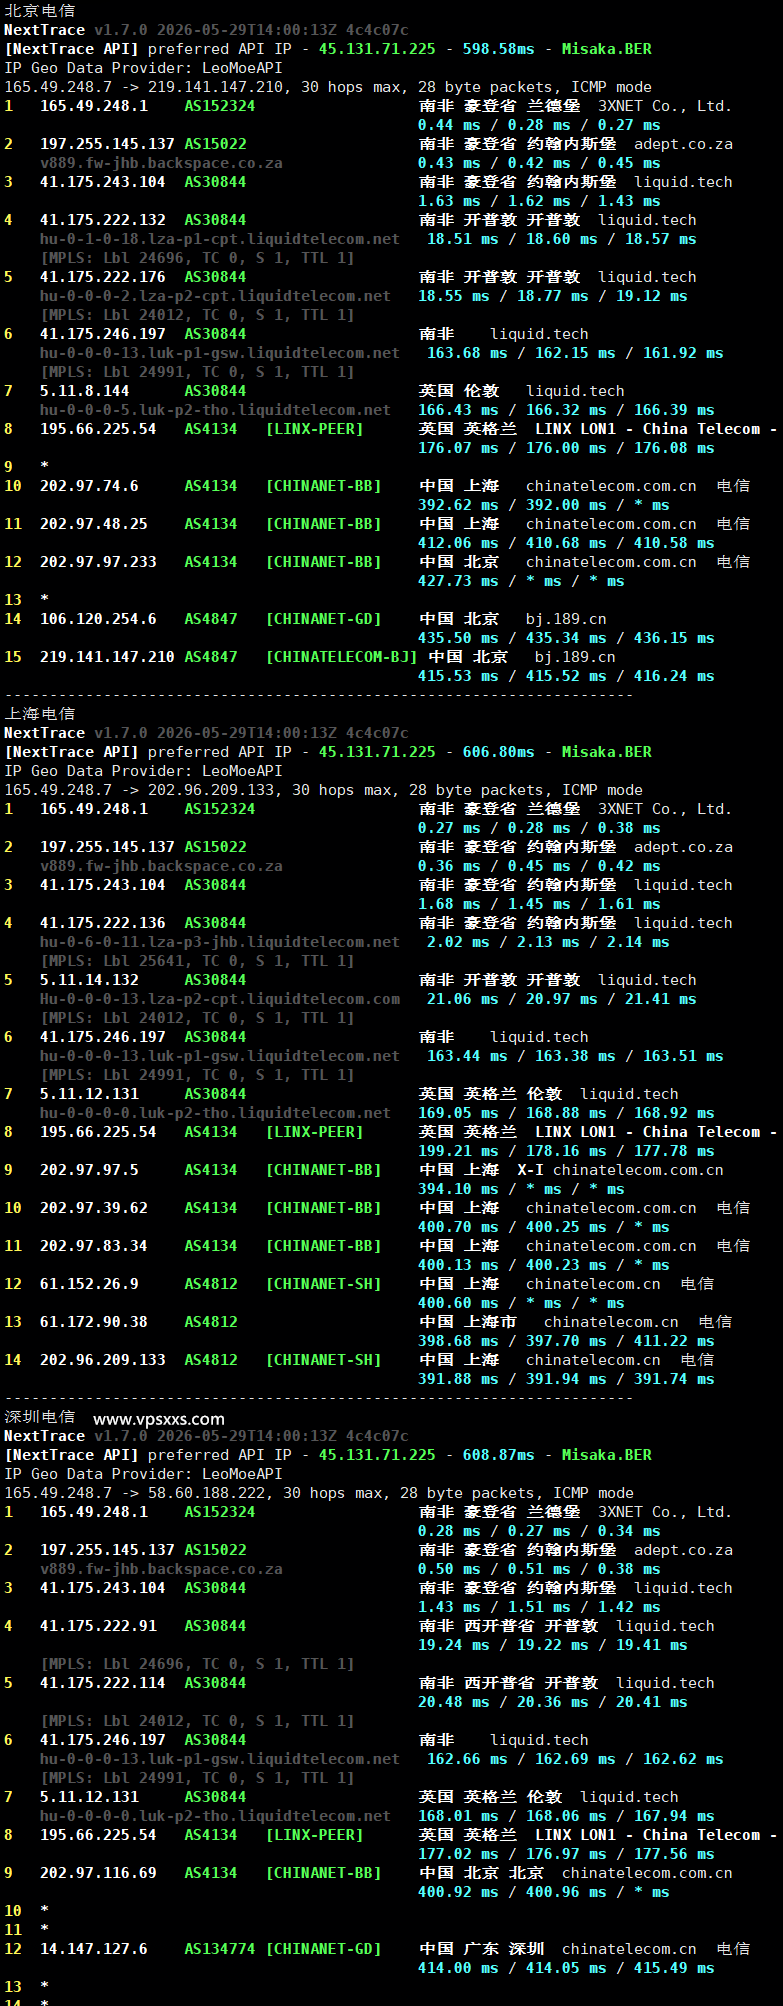The image size is (783, 2006).
Task: Click hop IP 61.152.26.9
Action: click(89, 1284)
